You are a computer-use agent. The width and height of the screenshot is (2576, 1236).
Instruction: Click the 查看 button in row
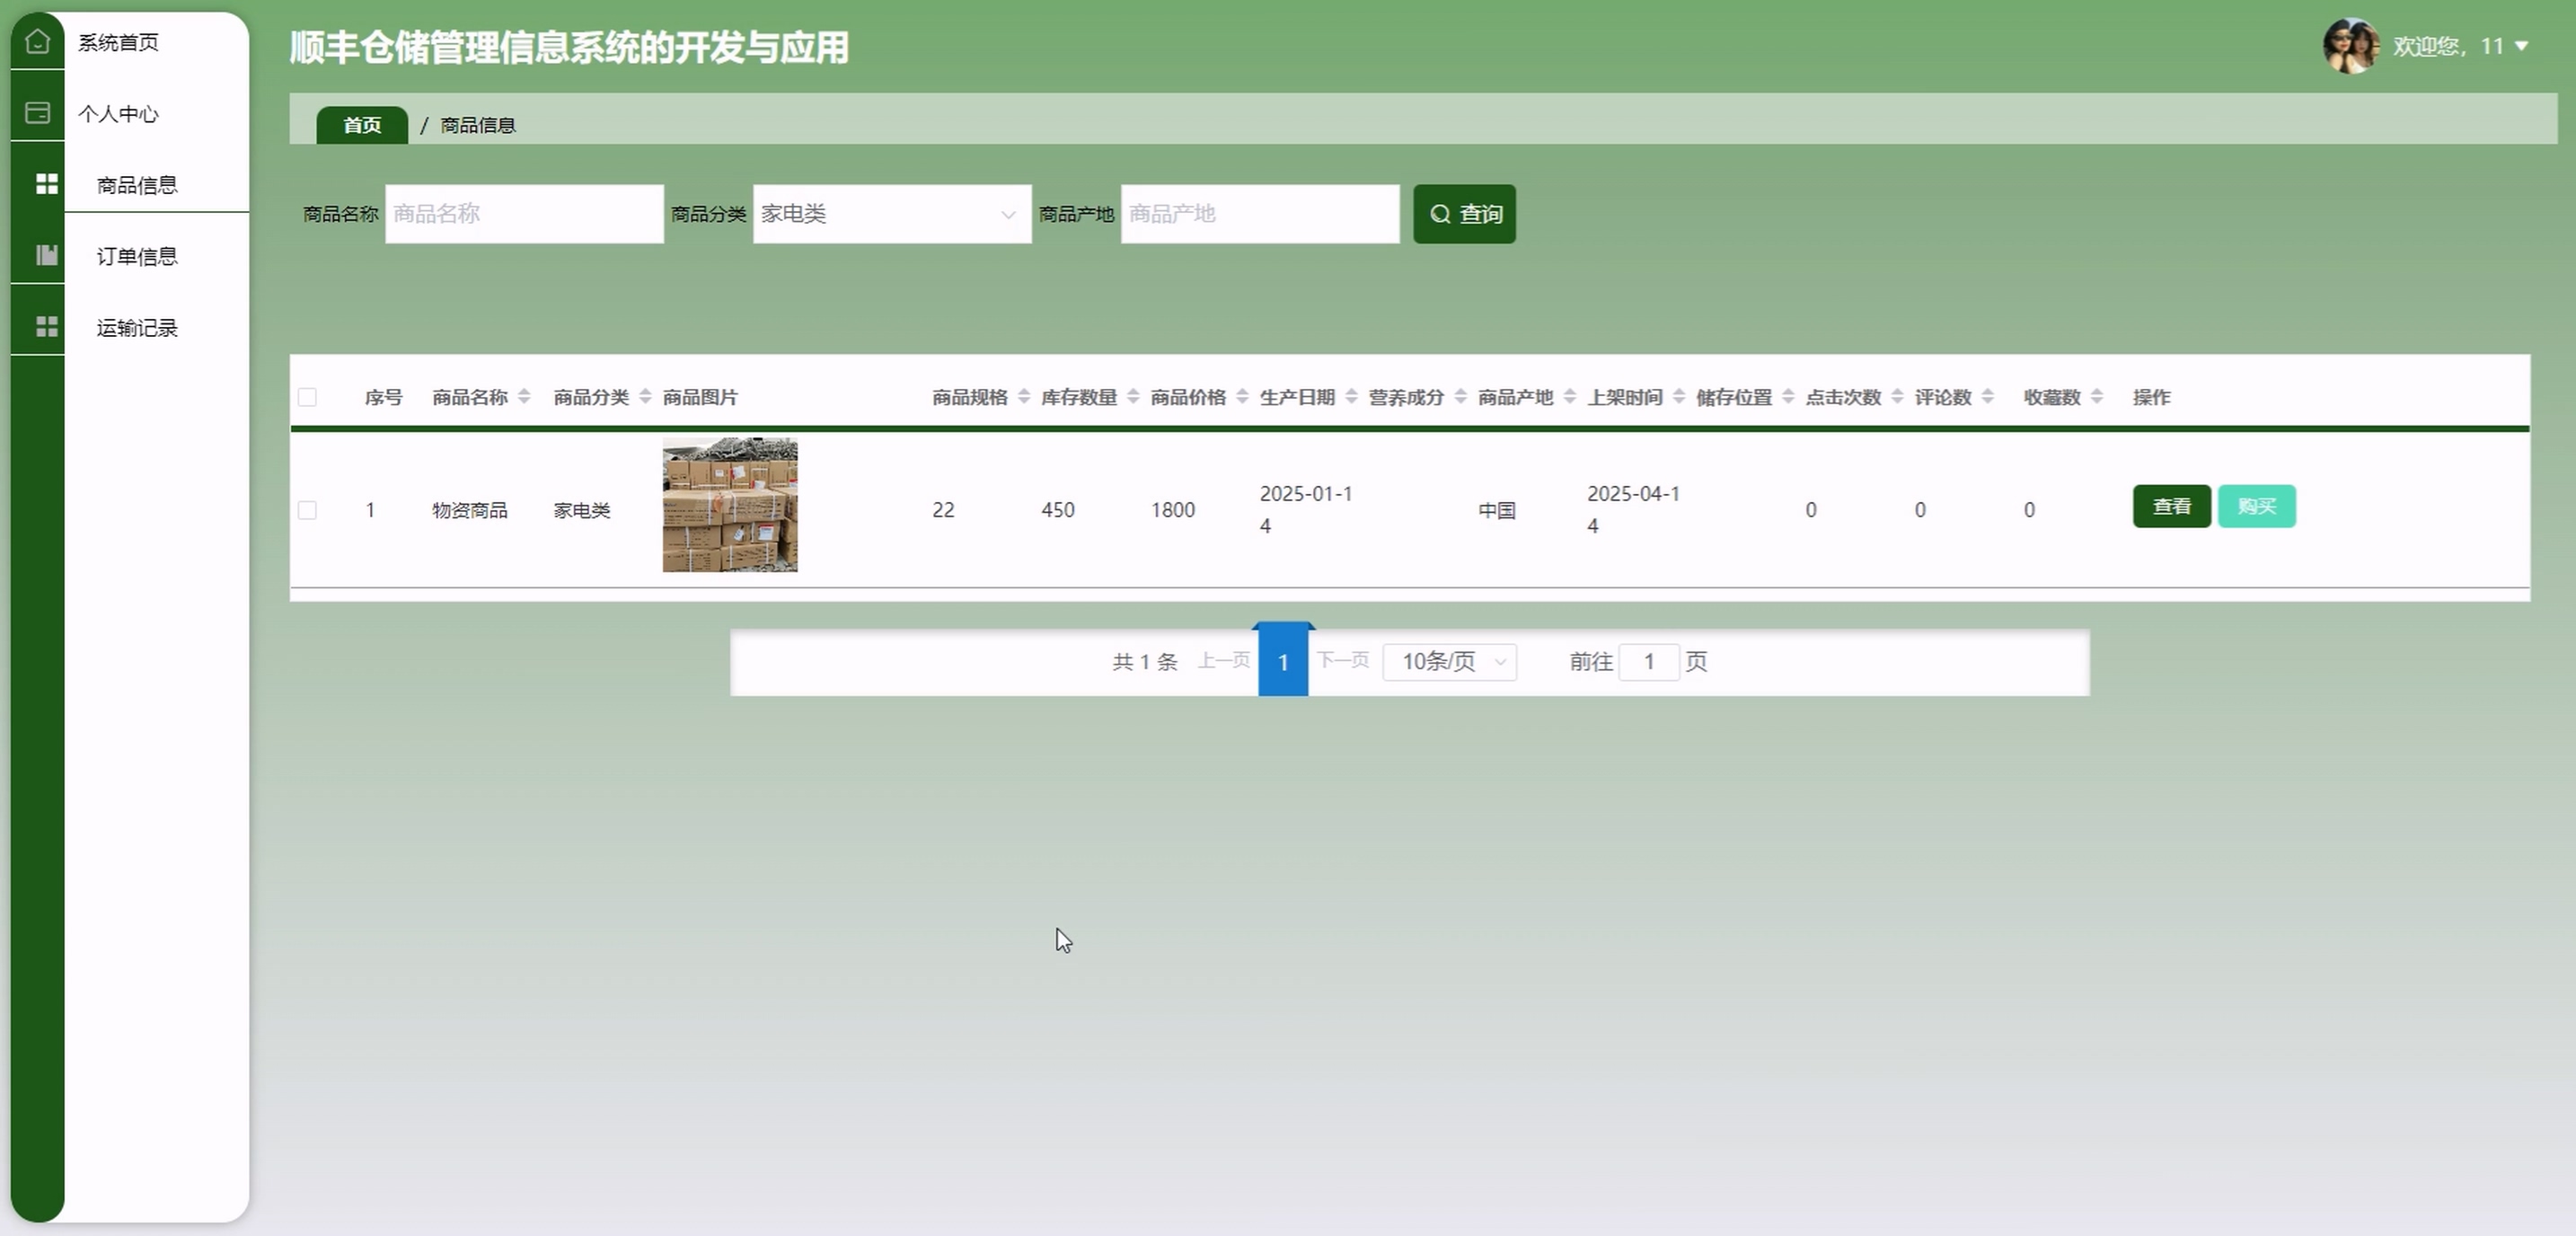2171,506
